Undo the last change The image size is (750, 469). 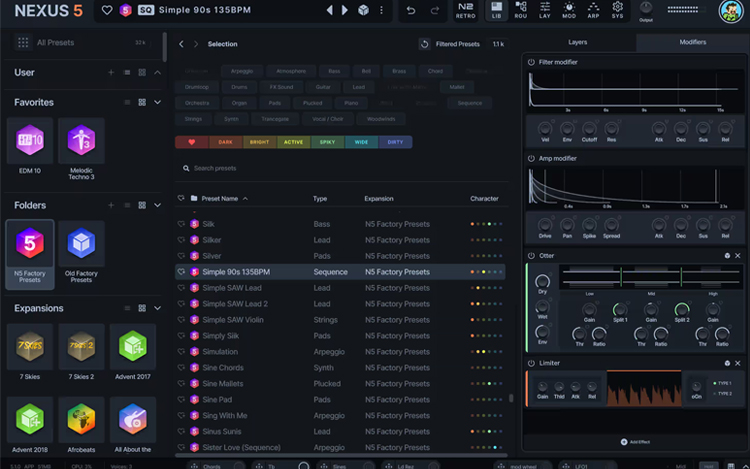(411, 10)
